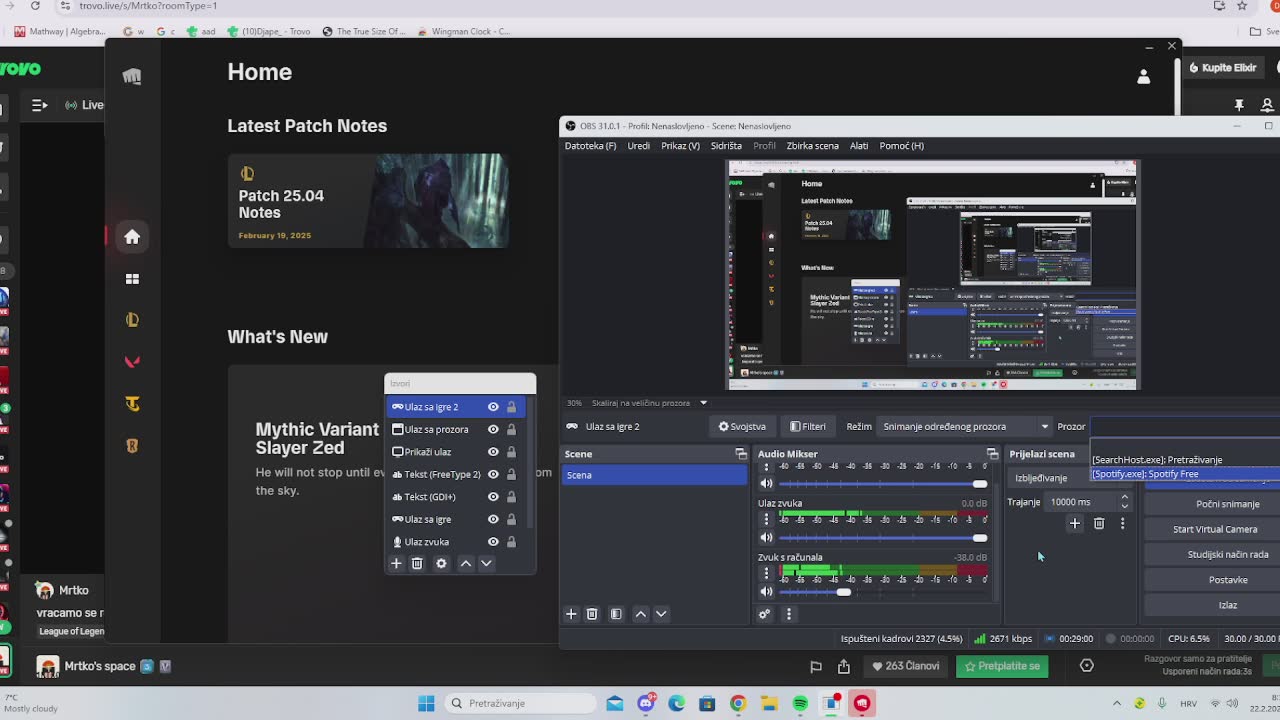Toggle visibility of Tekst (FreeType 2)

coord(493,474)
